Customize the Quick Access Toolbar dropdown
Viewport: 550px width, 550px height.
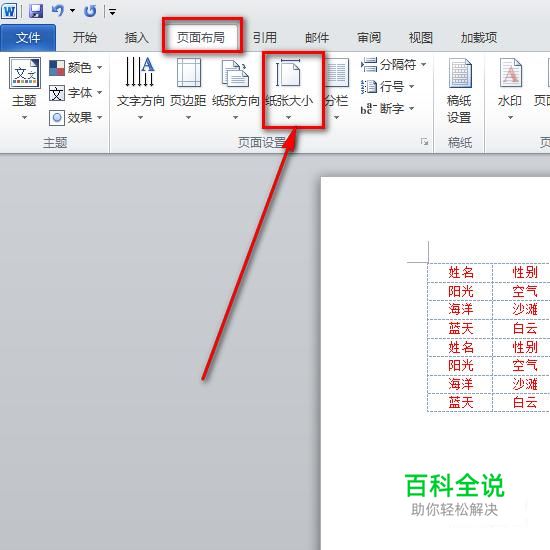click(x=112, y=12)
